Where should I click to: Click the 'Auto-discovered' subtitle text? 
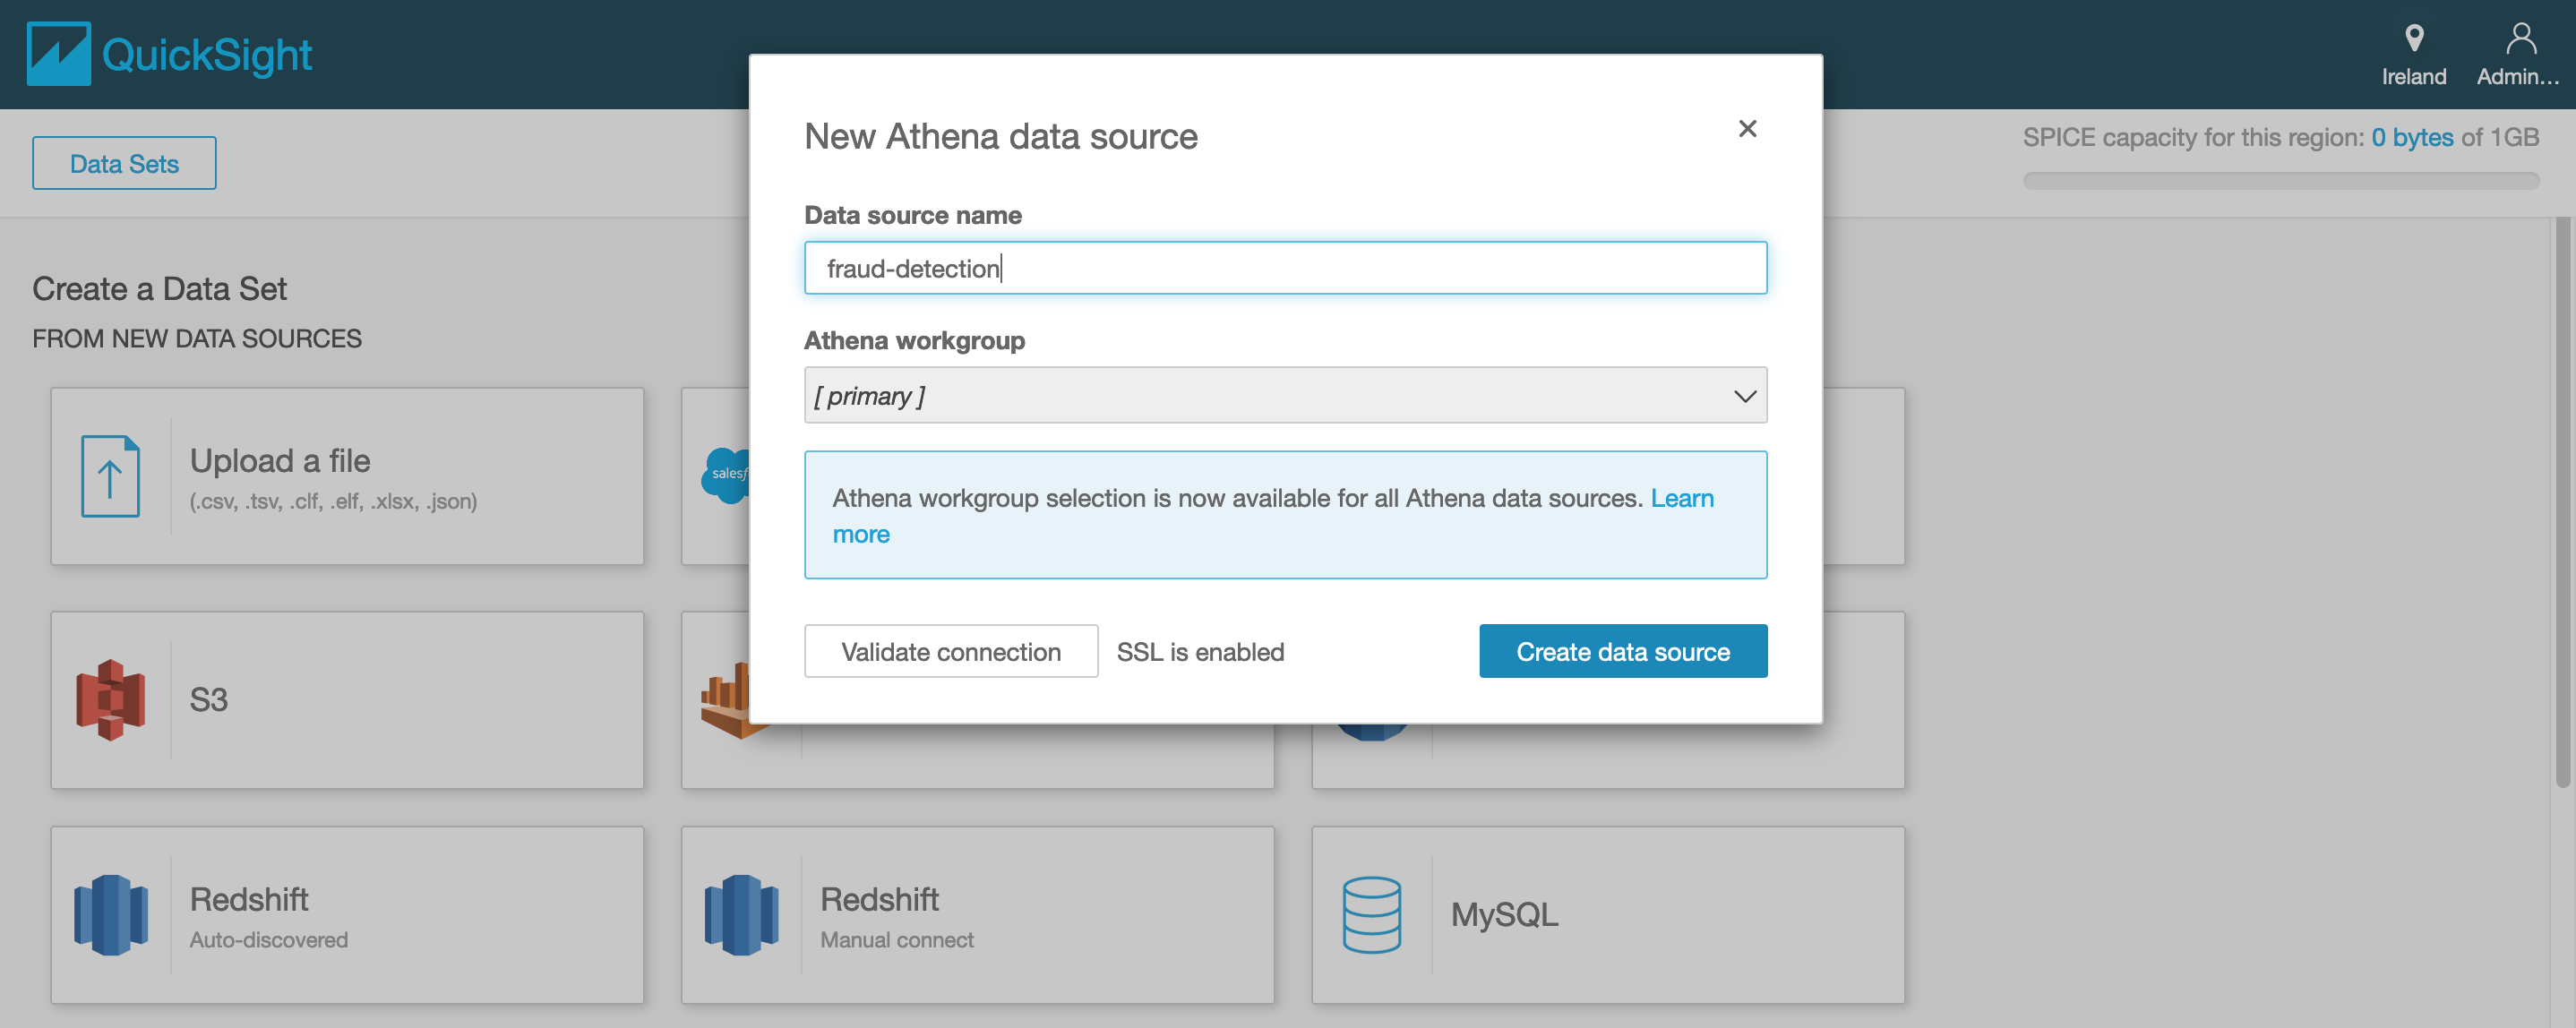(269, 940)
